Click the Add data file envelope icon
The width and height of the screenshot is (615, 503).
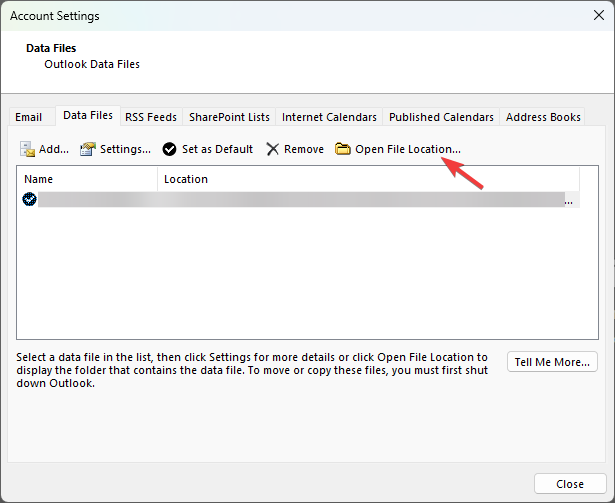(x=27, y=149)
